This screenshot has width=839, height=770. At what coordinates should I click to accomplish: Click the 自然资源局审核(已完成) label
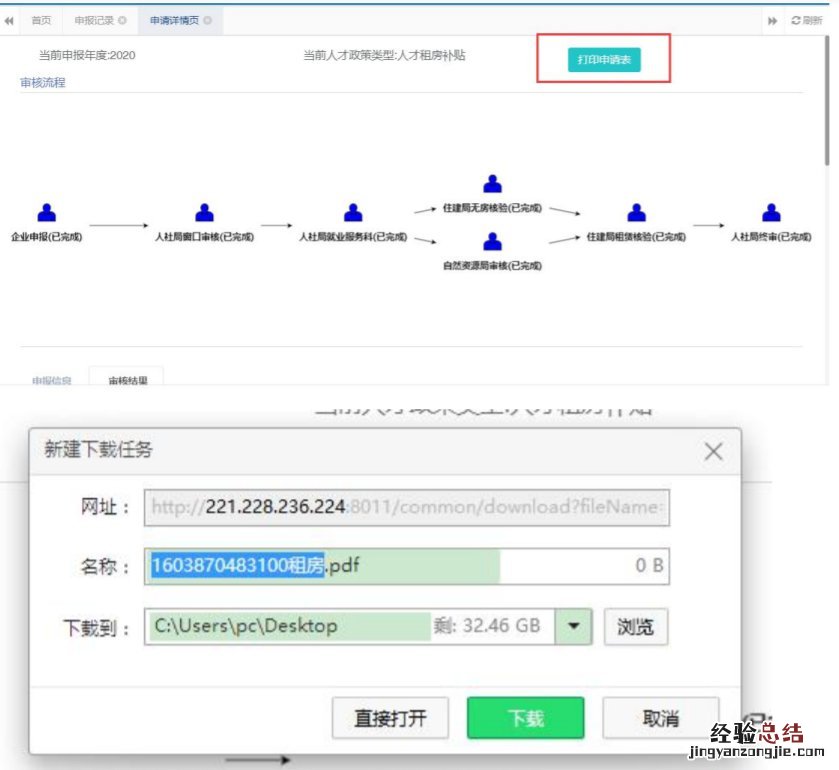[x=492, y=266]
